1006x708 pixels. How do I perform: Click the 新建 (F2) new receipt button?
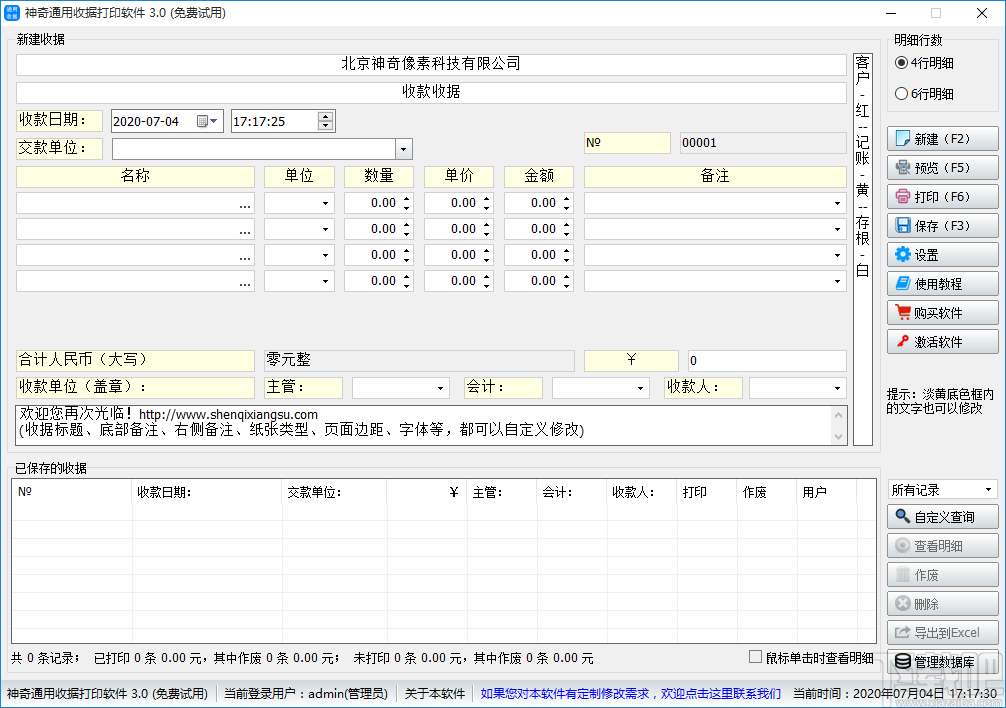[x=942, y=139]
